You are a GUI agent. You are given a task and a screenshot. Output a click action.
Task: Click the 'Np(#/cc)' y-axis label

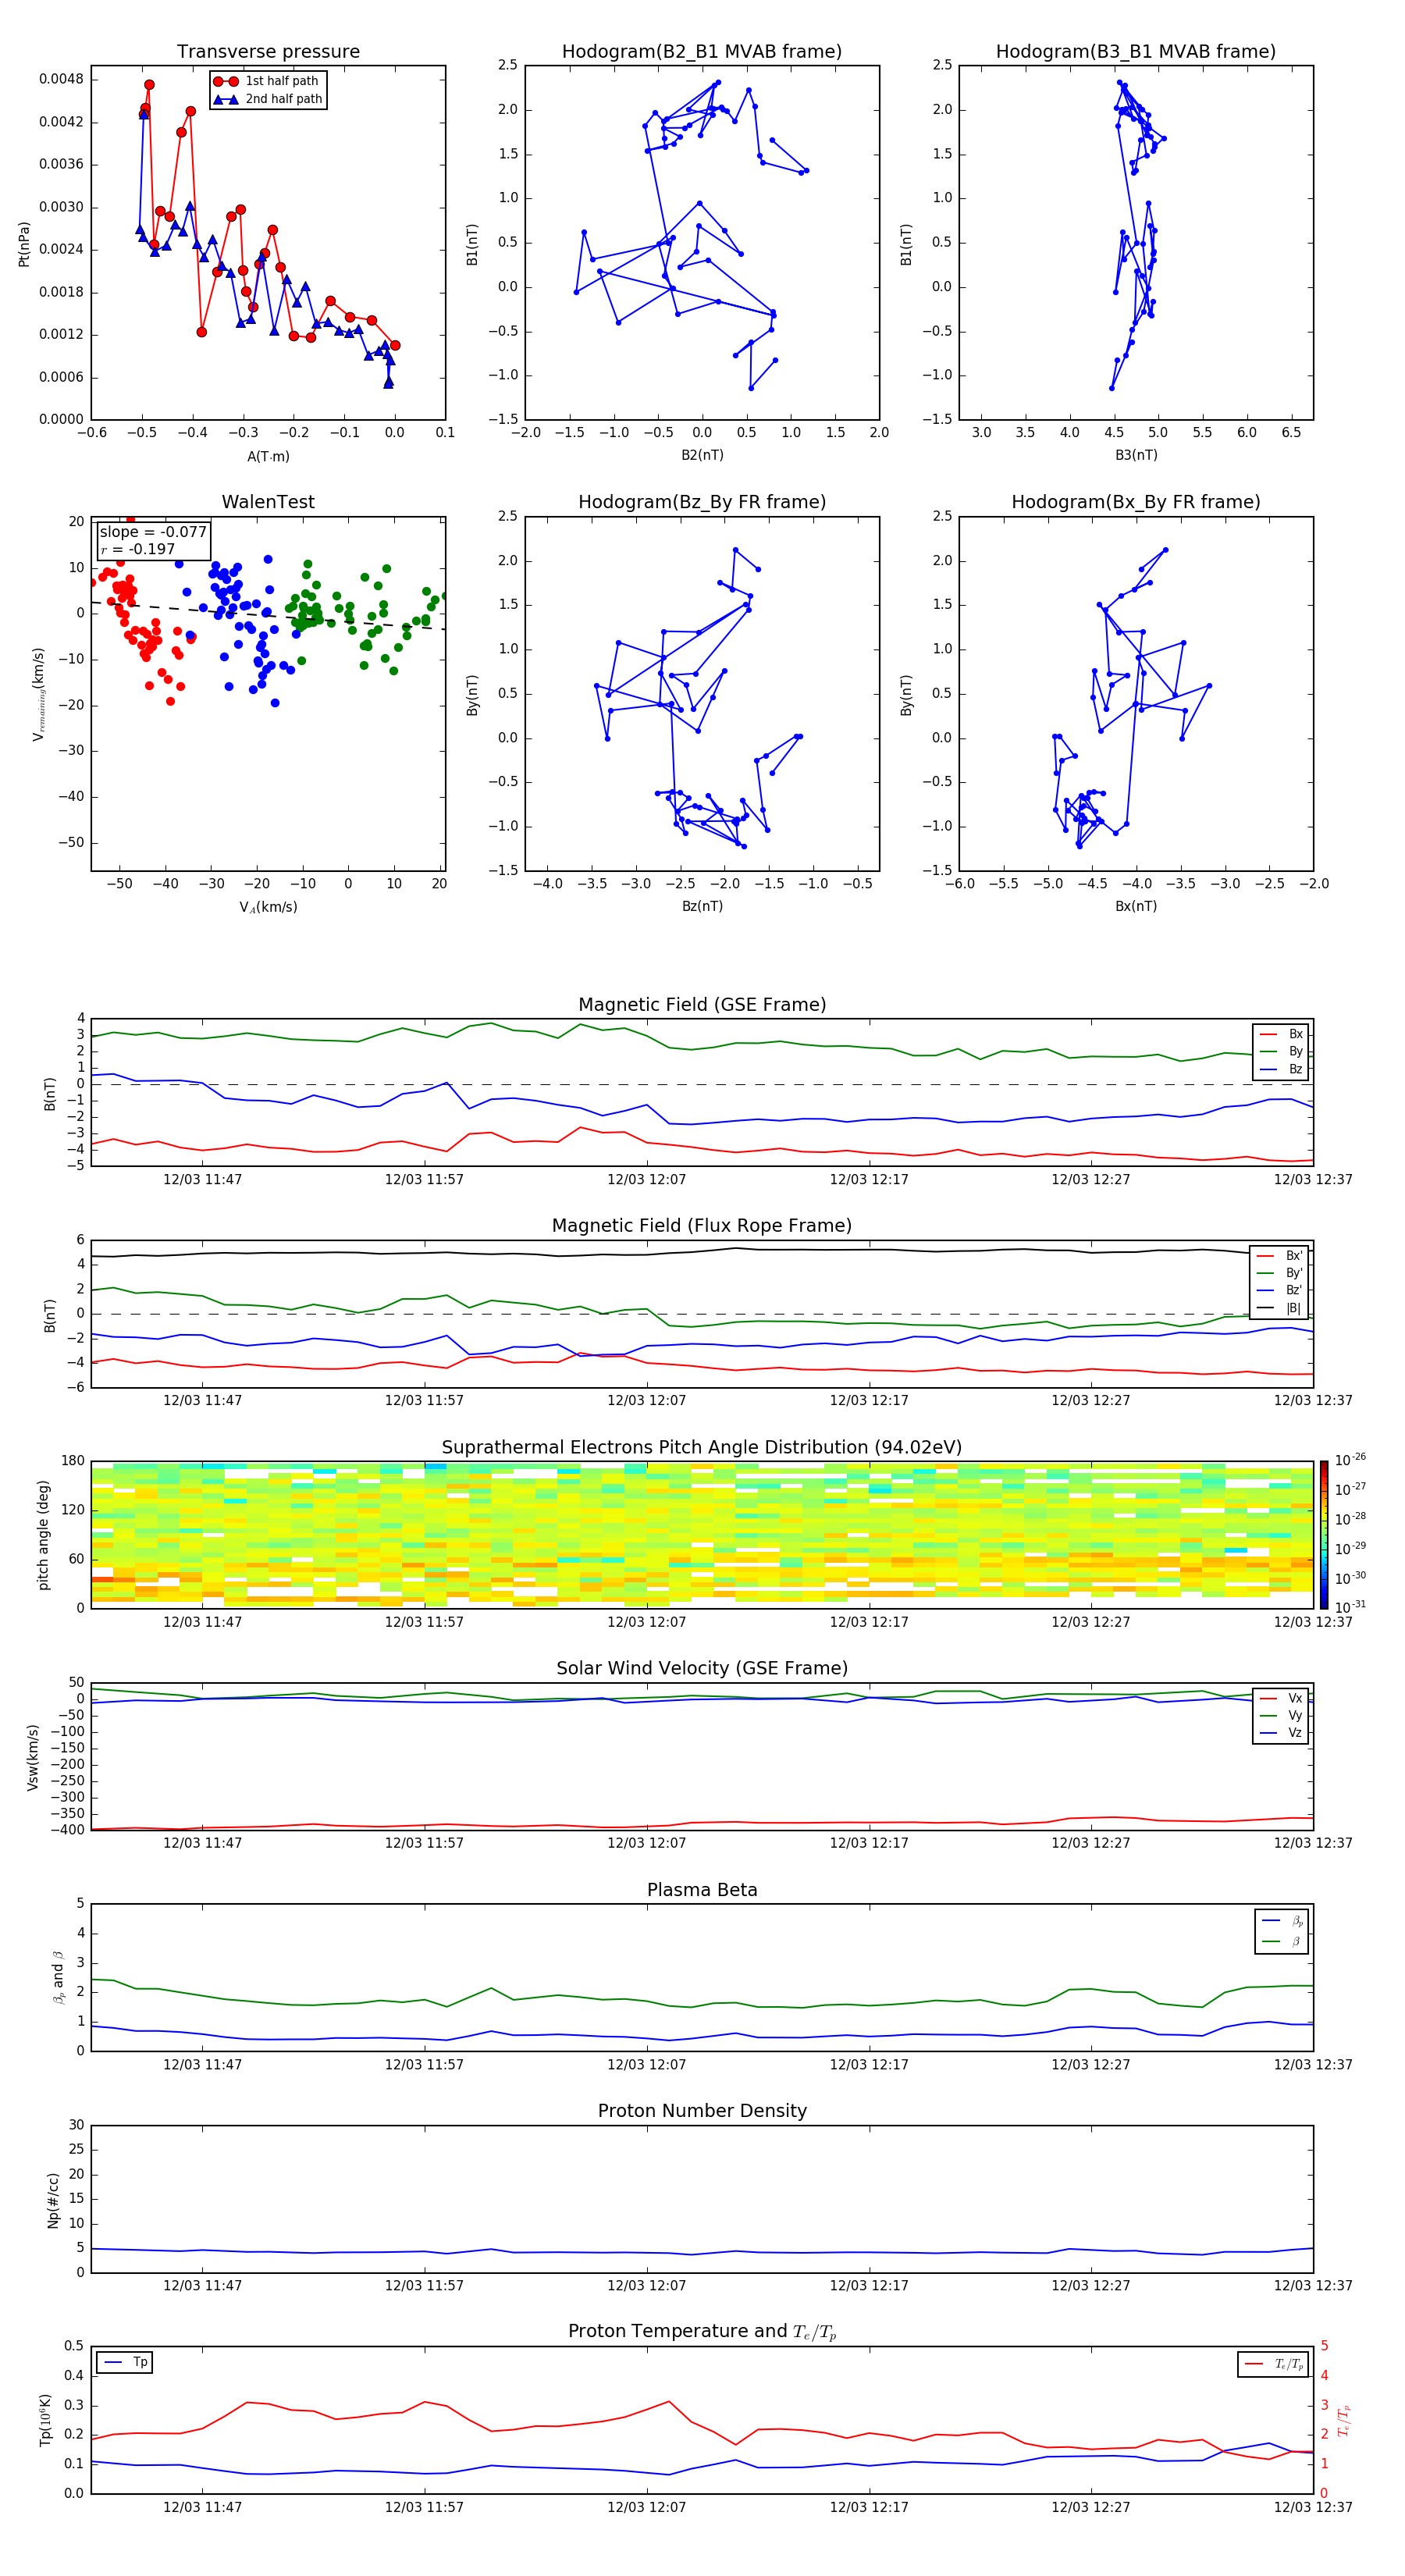(53, 2200)
